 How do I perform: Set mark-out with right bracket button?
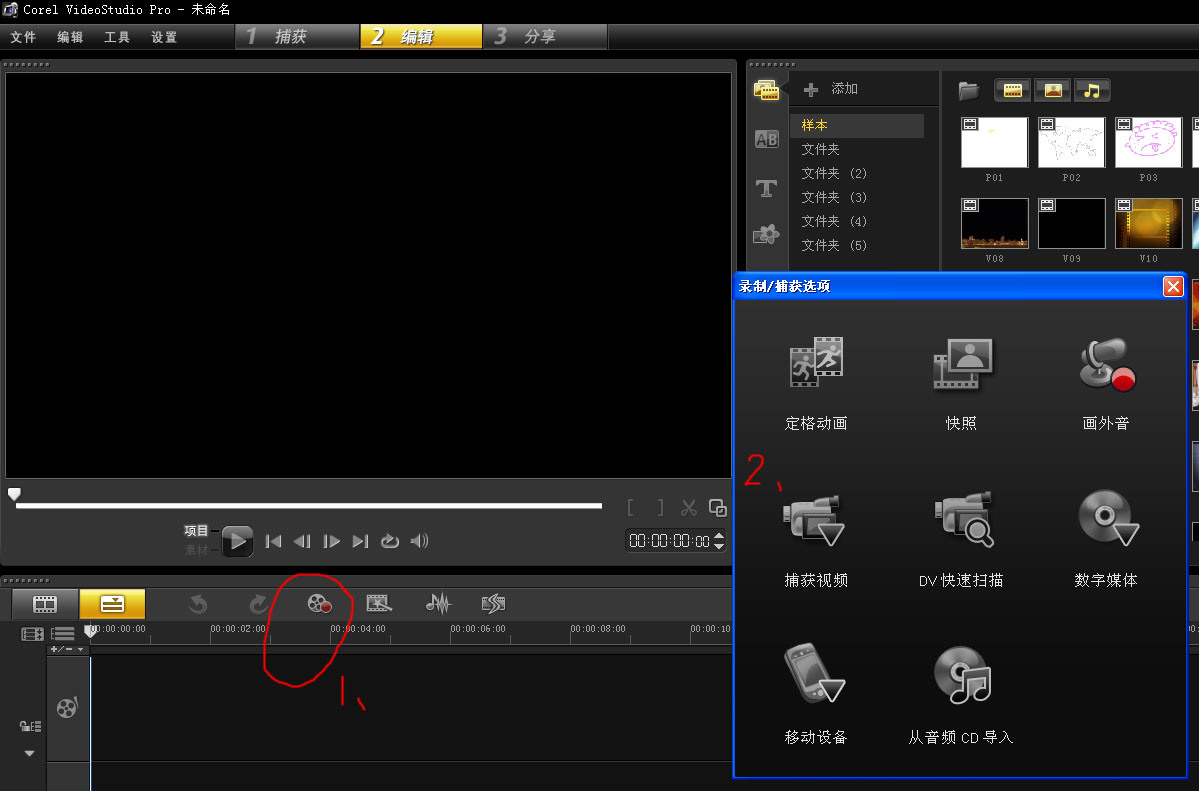(x=660, y=507)
